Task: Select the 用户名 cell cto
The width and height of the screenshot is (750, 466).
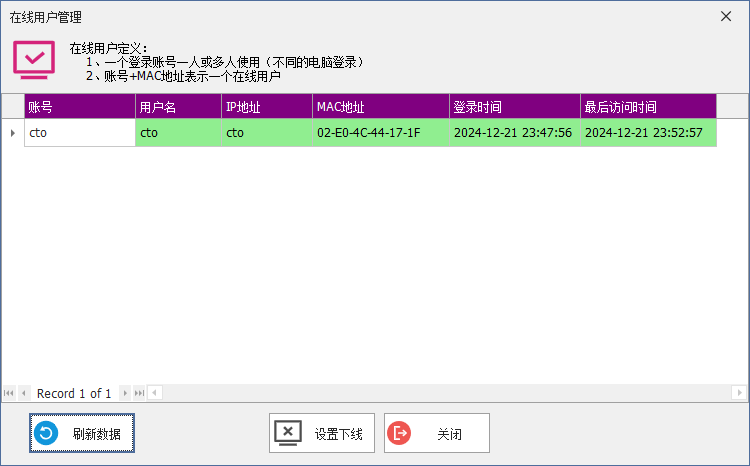Action: point(178,133)
